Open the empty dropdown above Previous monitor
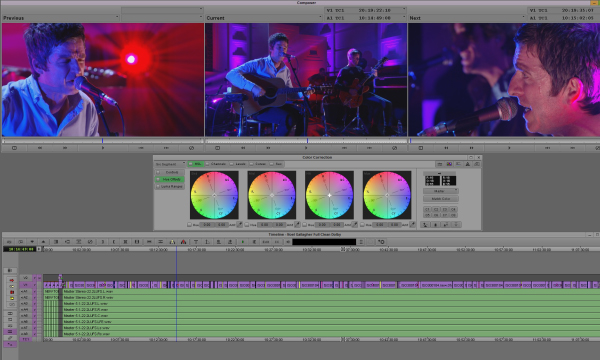600x360 pixels. 162,10
